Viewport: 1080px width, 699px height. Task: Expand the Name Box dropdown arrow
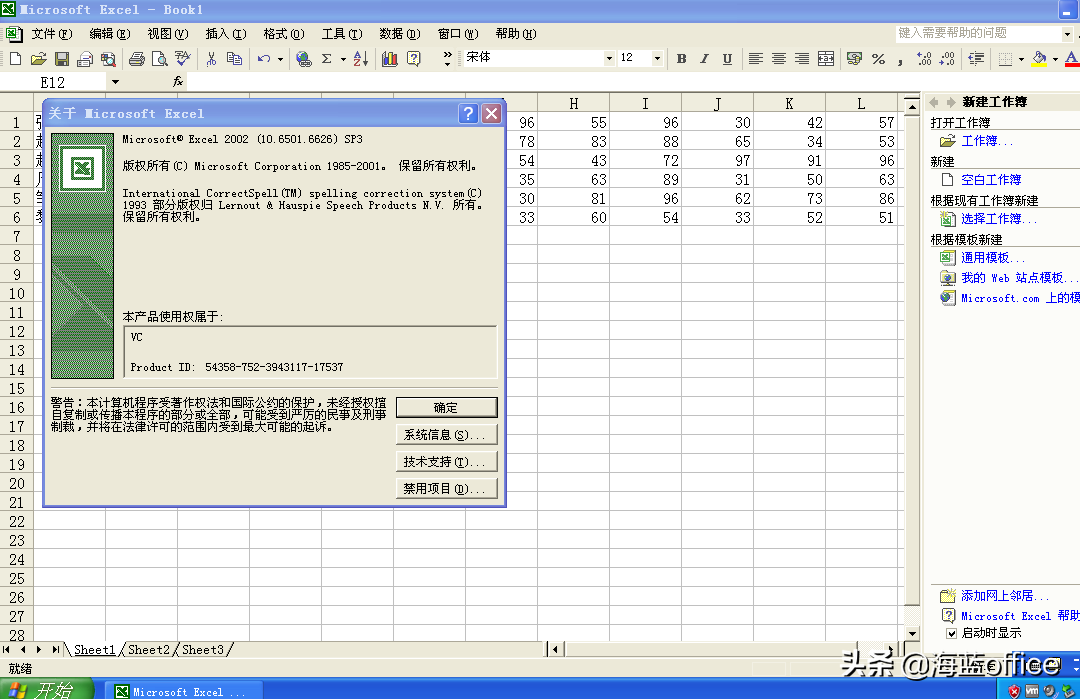(x=115, y=82)
